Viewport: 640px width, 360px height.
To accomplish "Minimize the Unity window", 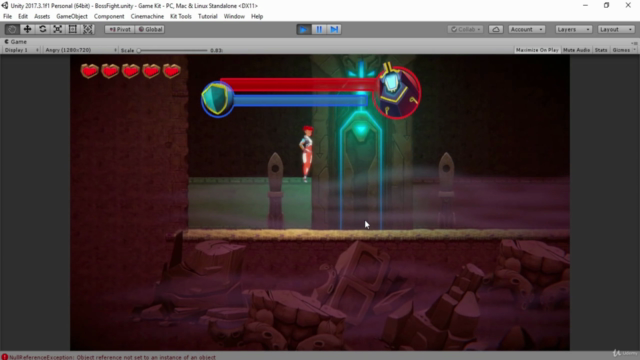I will [x=585, y=5].
